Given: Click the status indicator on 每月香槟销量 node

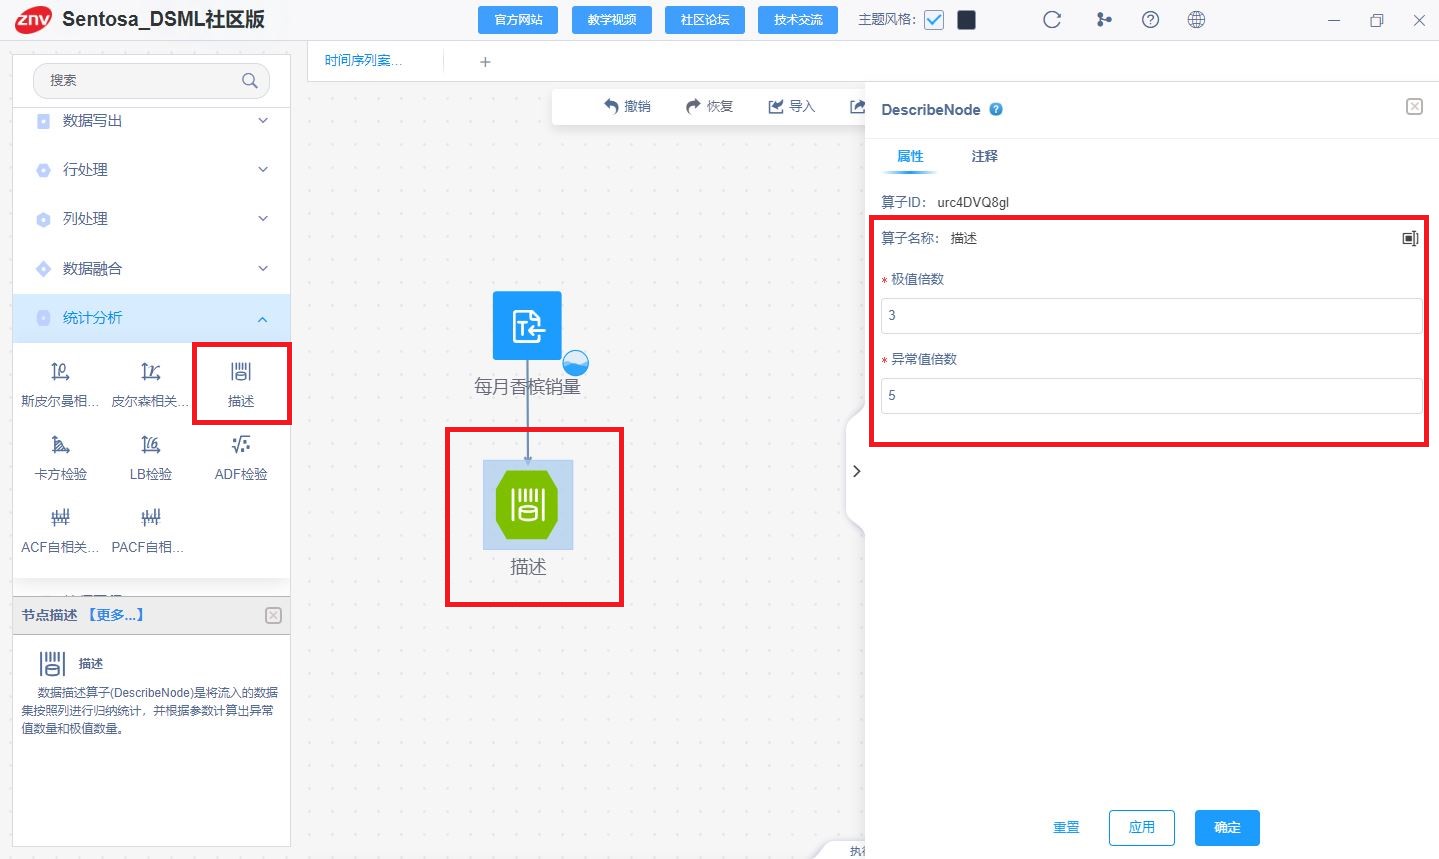Looking at the screenshot, I should click(x=575, y=362).
